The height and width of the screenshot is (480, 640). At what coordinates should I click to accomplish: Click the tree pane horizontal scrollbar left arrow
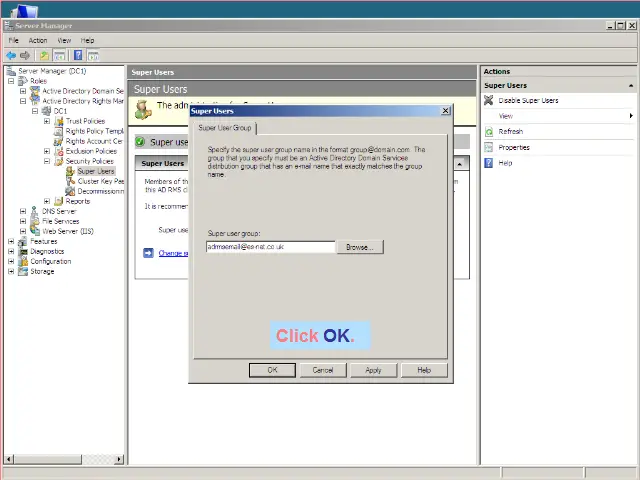click(x=9, y=459)
